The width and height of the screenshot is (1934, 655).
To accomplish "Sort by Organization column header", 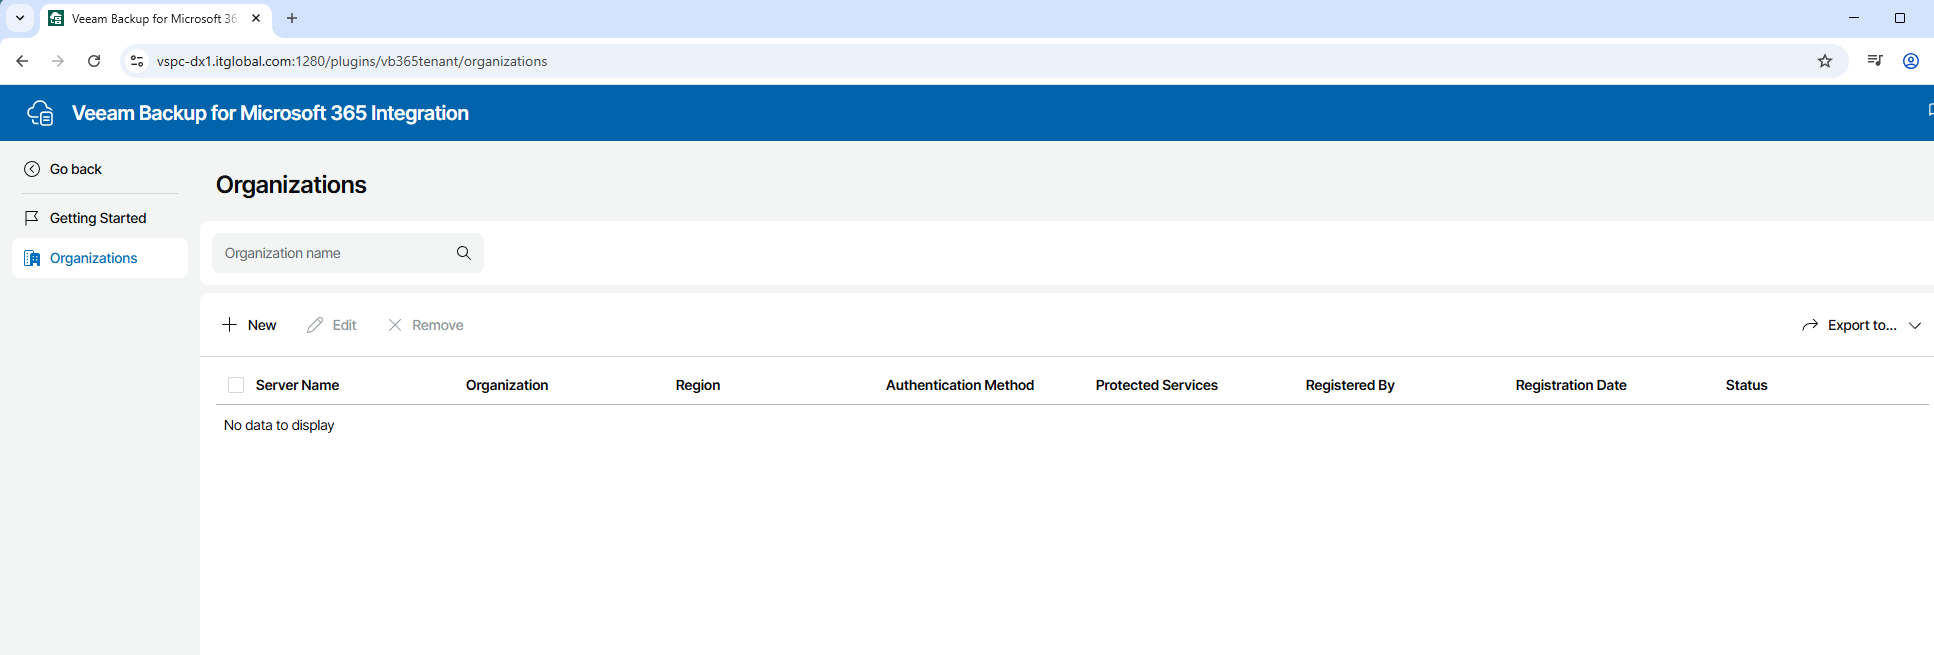I will (x=507, y=385).
